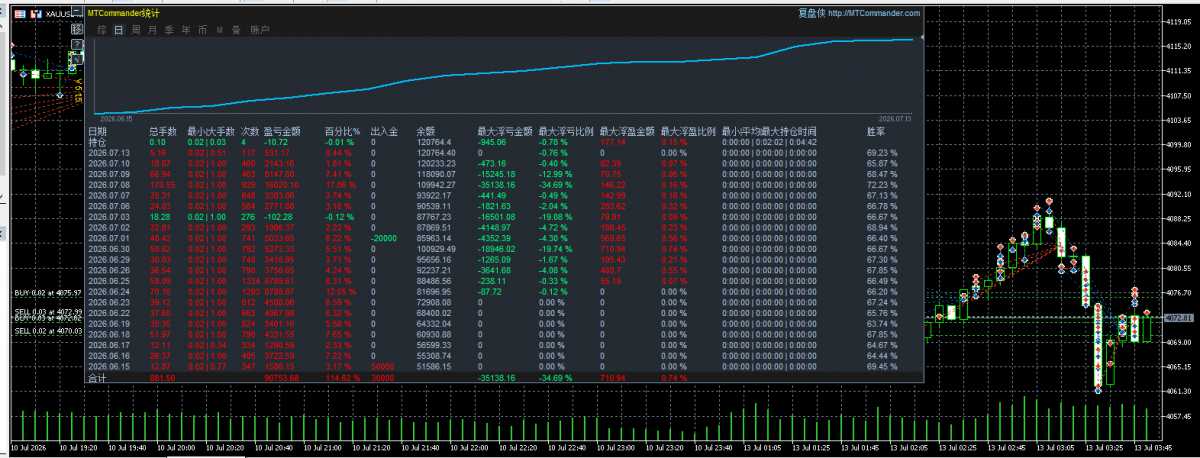This screenshot has height=458, width=1200.
Task: Click the 盈亏金额 column header
Action: click(282, 131)
